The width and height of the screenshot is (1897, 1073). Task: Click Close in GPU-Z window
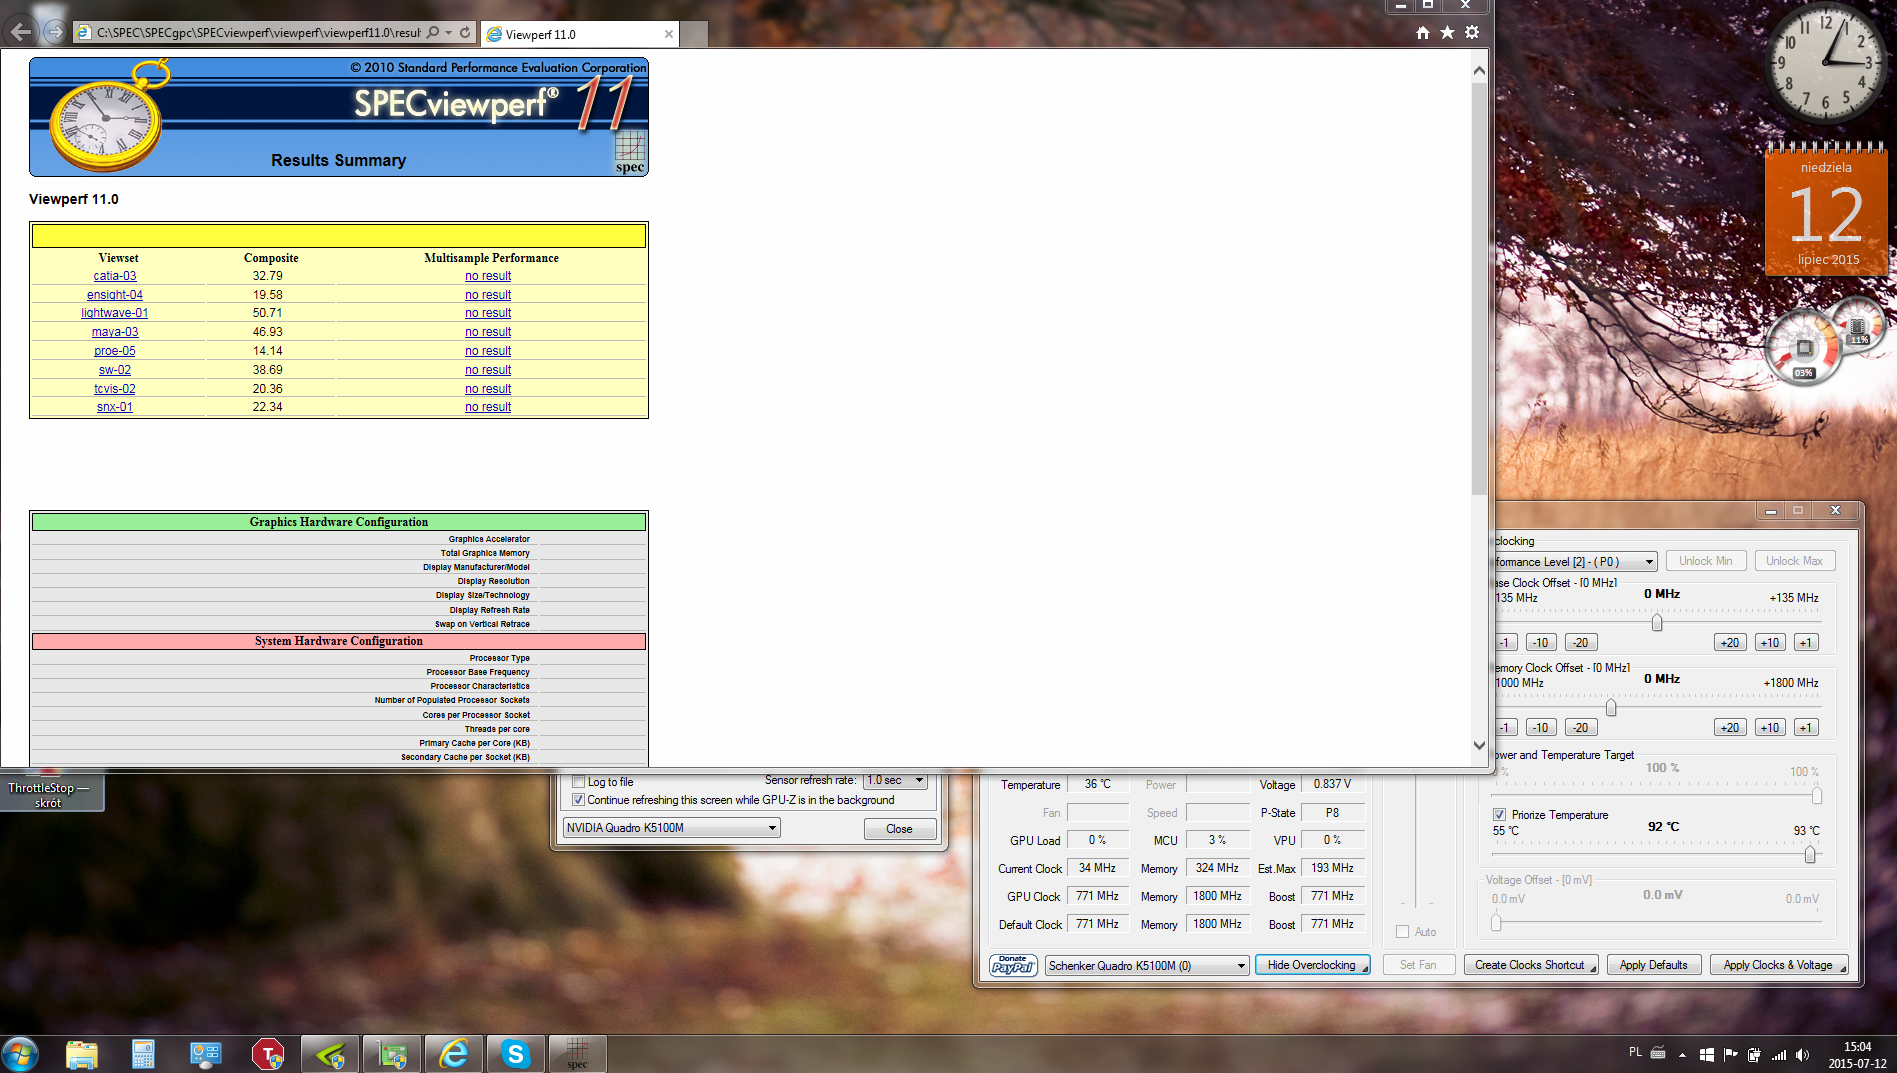coord(899,829)
